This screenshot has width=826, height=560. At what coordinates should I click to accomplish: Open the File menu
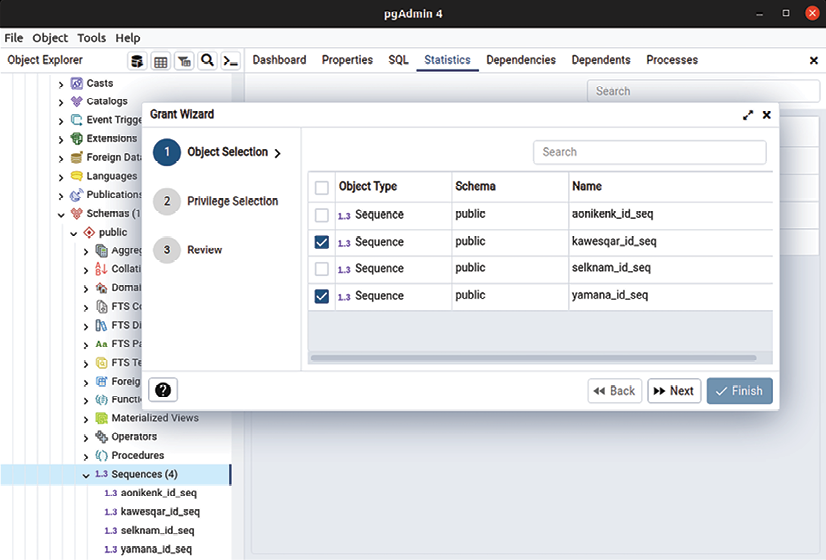coord(14,38)
